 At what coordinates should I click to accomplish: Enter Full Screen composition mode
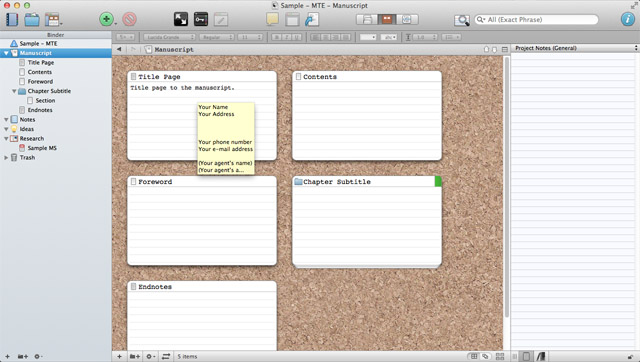[x=181, y=19]
